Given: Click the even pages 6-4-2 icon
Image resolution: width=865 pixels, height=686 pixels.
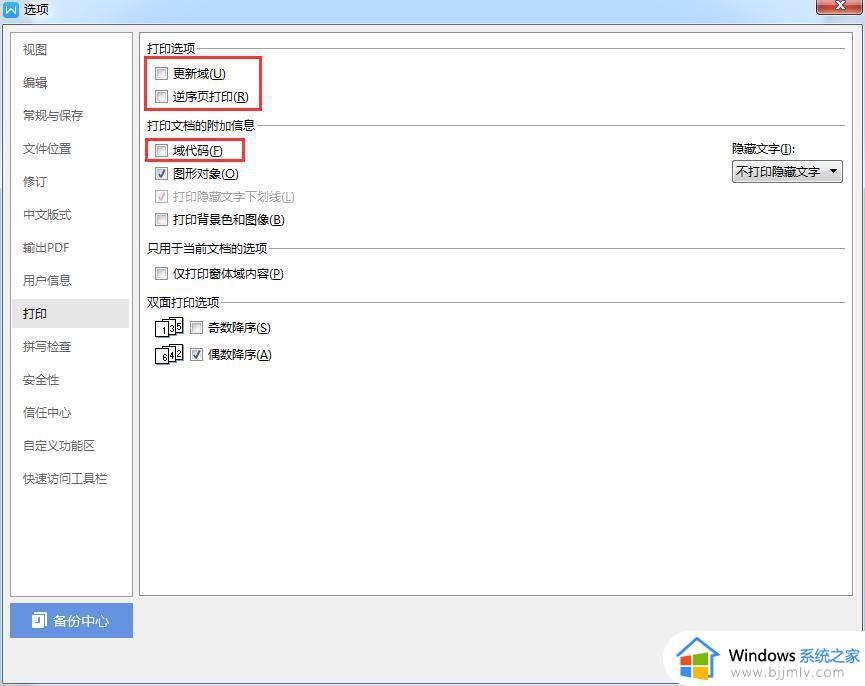Looking at the screenshot, I should tap(169, 355).
